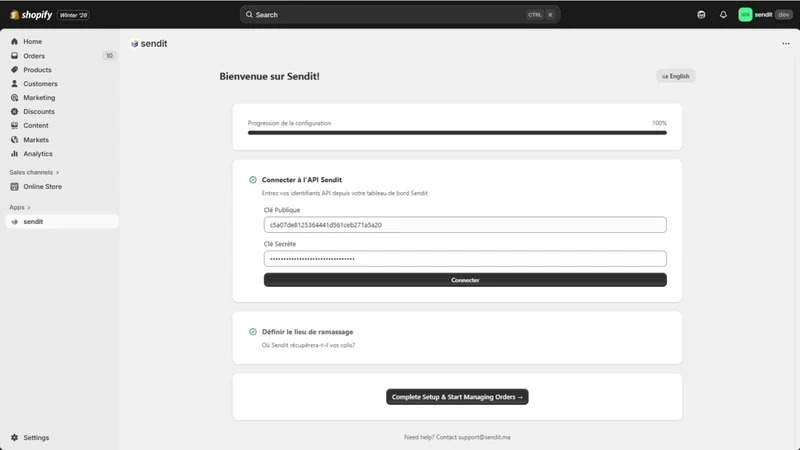This screenshot has height=450, width=800.
Task: Click the configuration progress bar
Action: click(x=457, y=133)
